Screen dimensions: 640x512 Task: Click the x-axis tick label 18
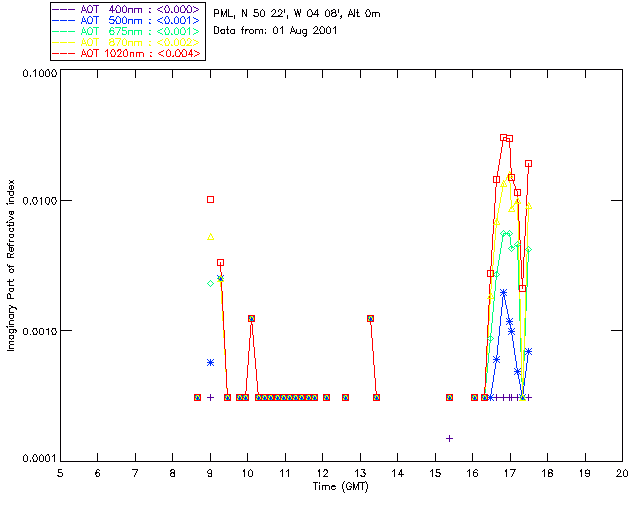point(547,473)
